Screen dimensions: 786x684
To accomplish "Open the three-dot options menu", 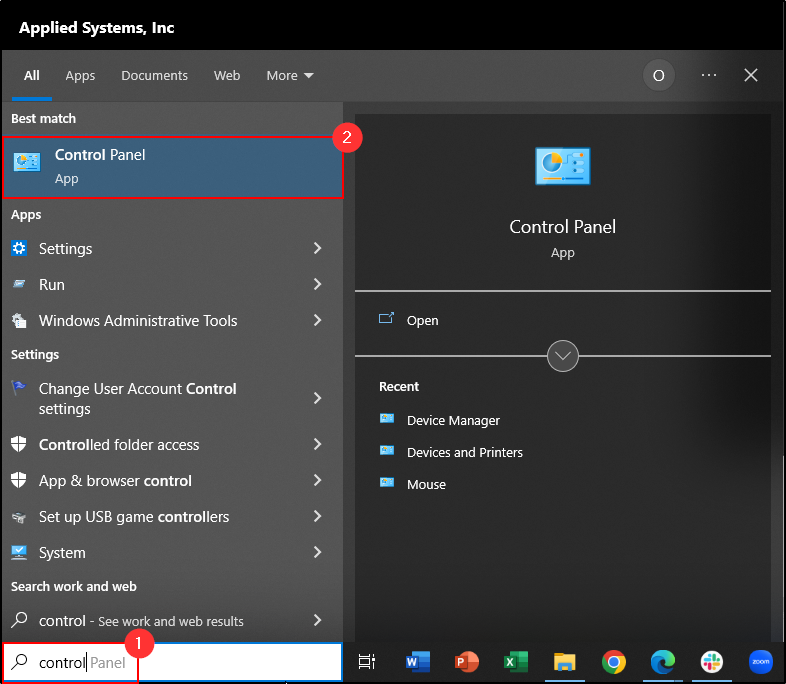I will (x=709, y=75).
